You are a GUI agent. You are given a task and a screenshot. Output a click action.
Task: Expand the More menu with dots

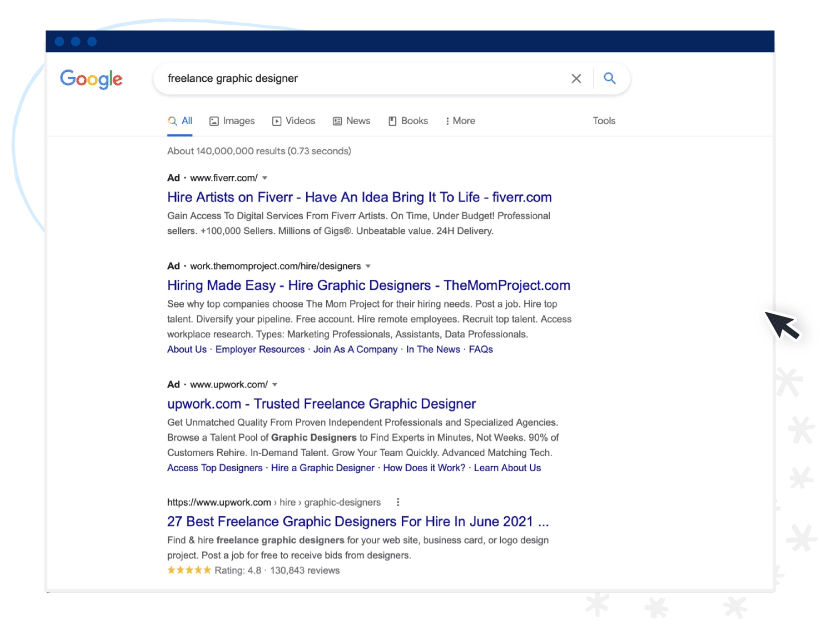click(460, 121)
